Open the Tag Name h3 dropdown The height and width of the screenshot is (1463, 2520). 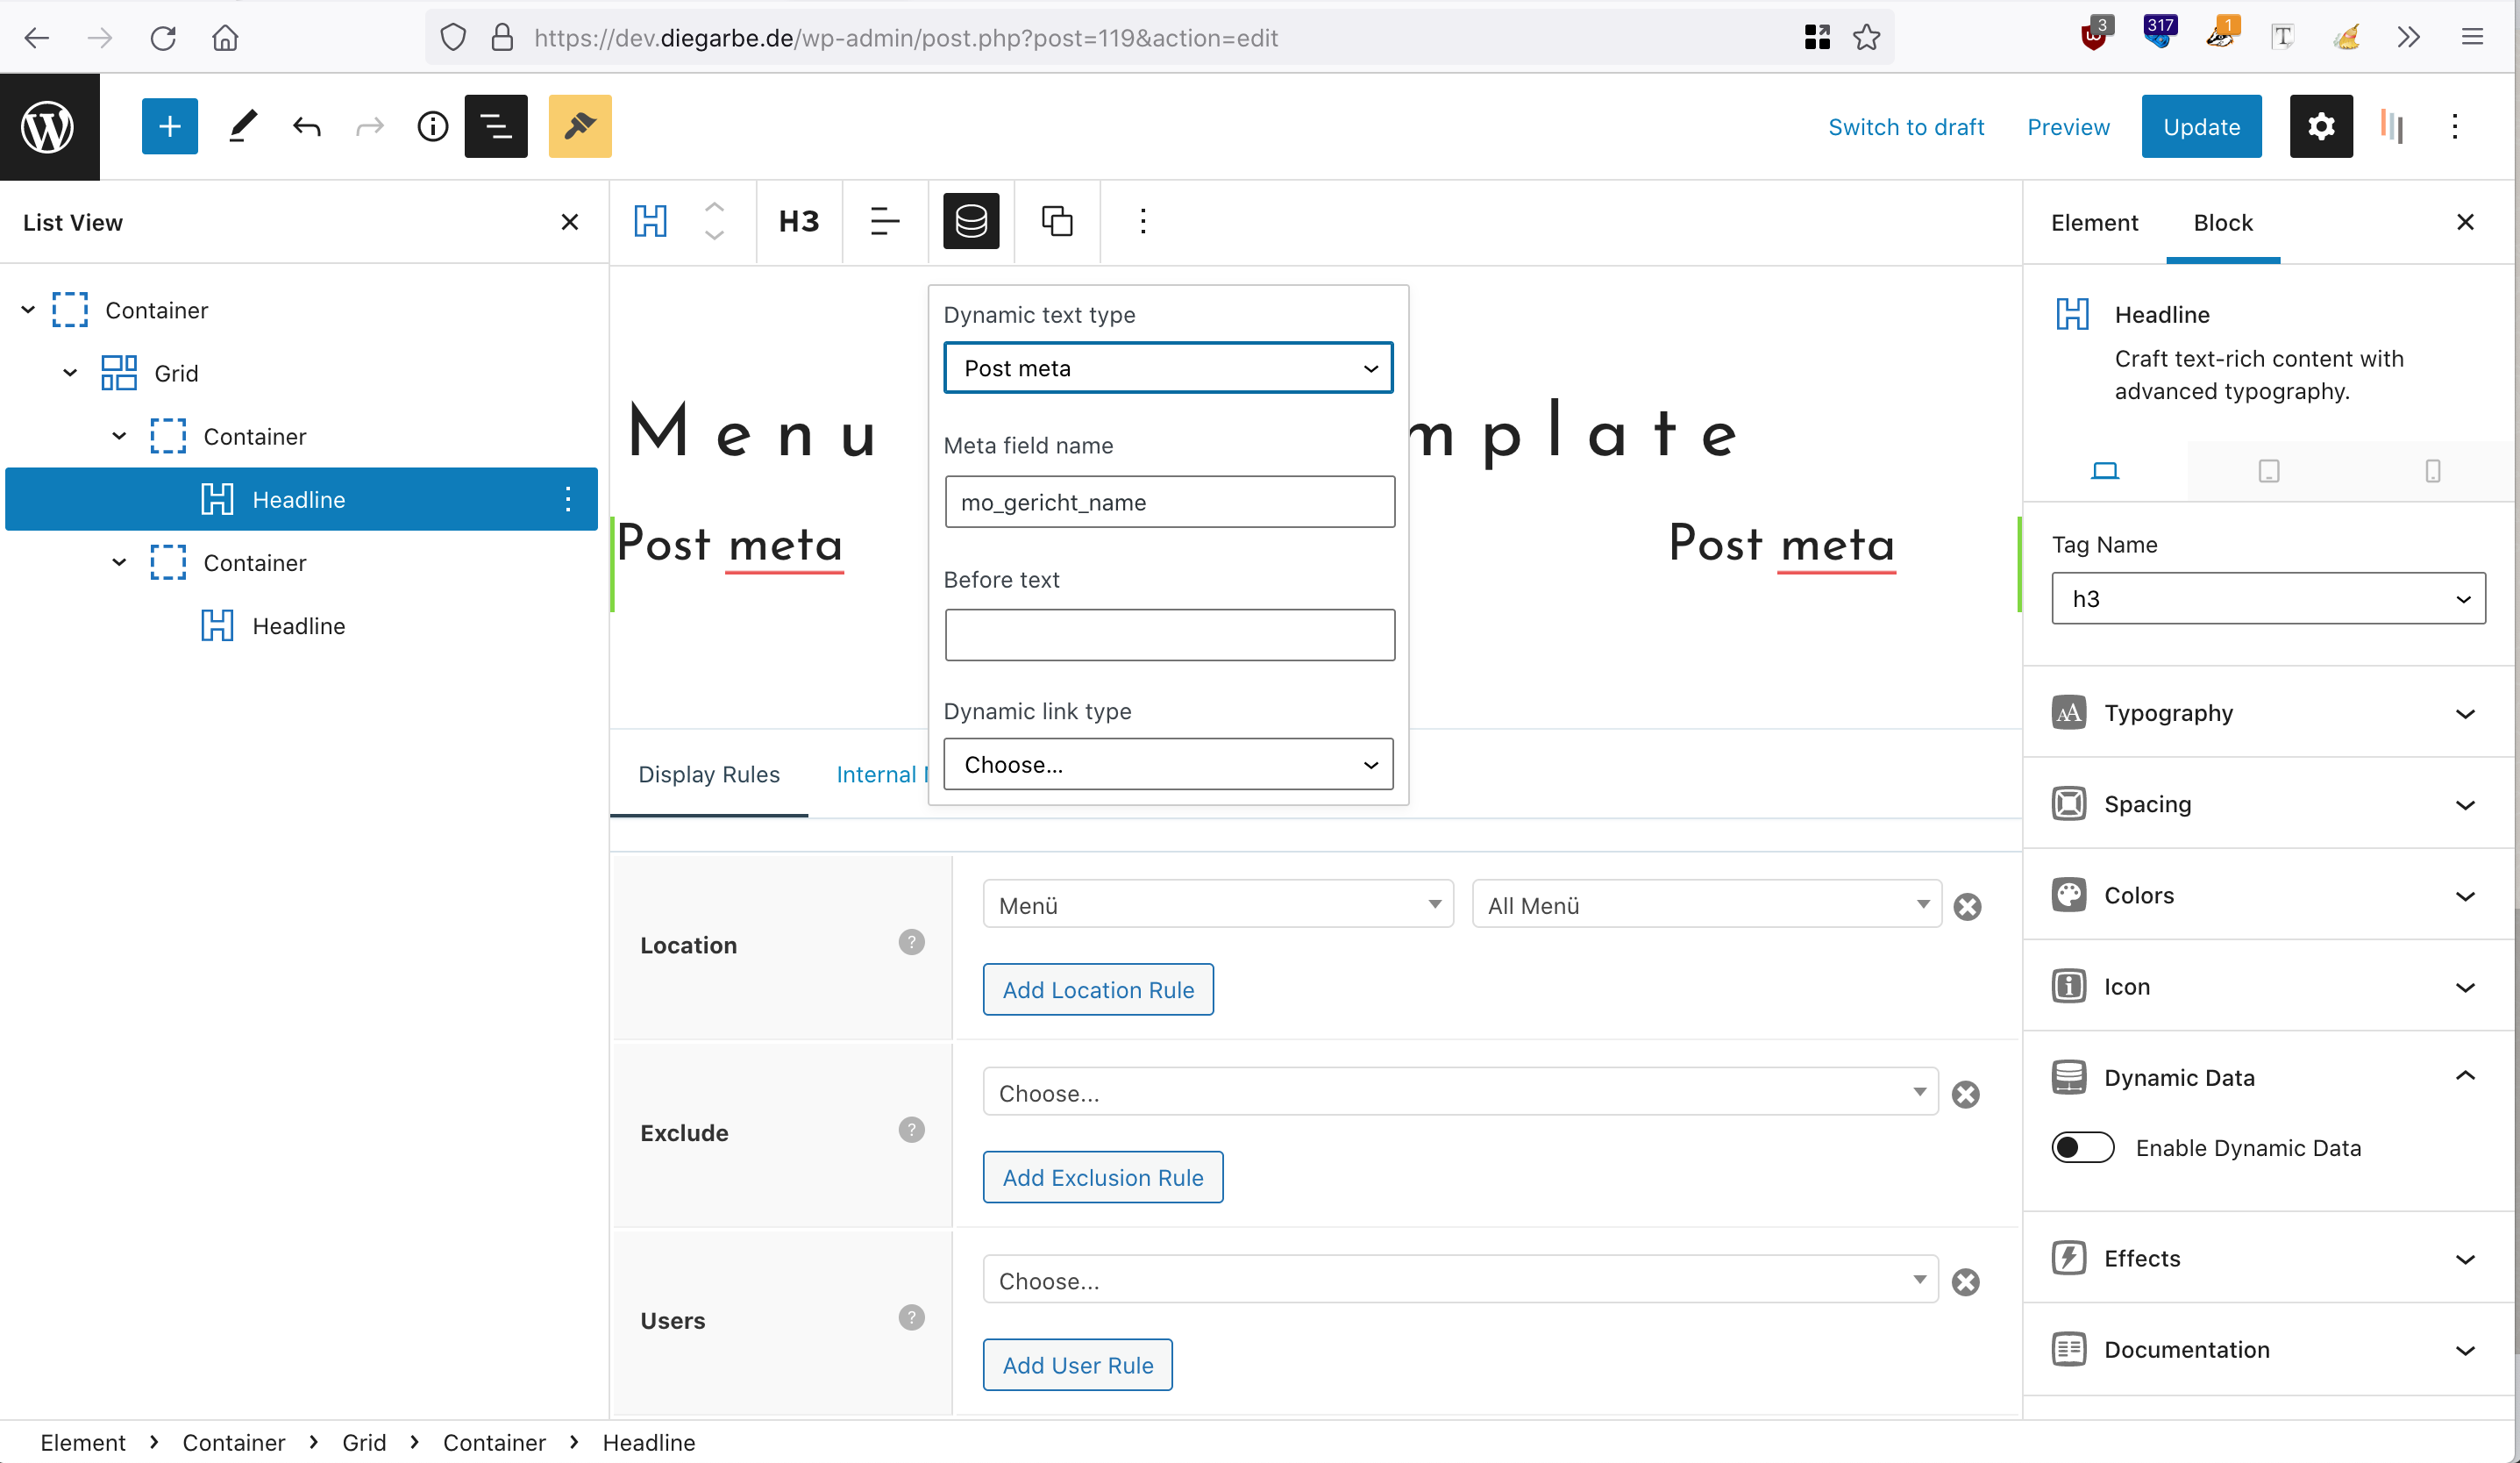click(2268, 598)
